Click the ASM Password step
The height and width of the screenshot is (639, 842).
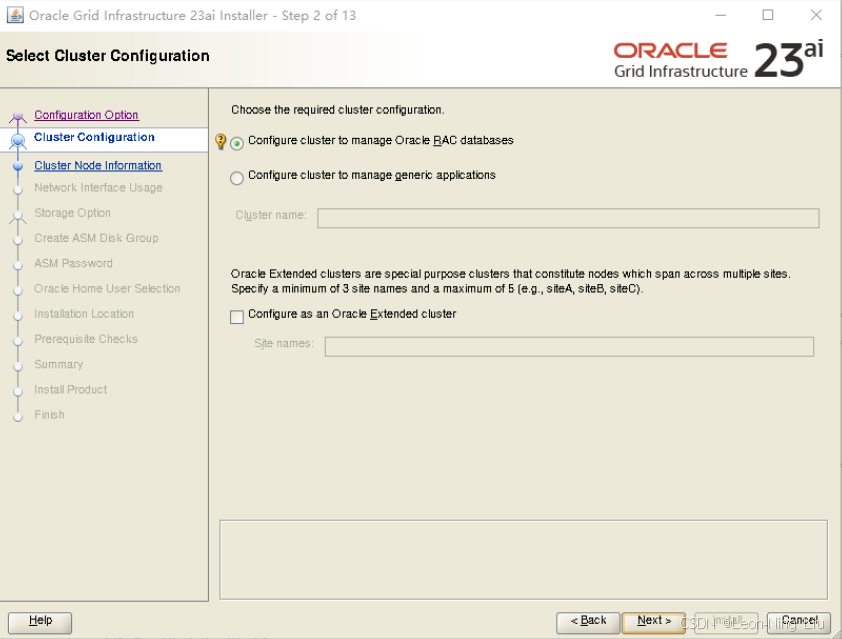(x=74, y=263)
